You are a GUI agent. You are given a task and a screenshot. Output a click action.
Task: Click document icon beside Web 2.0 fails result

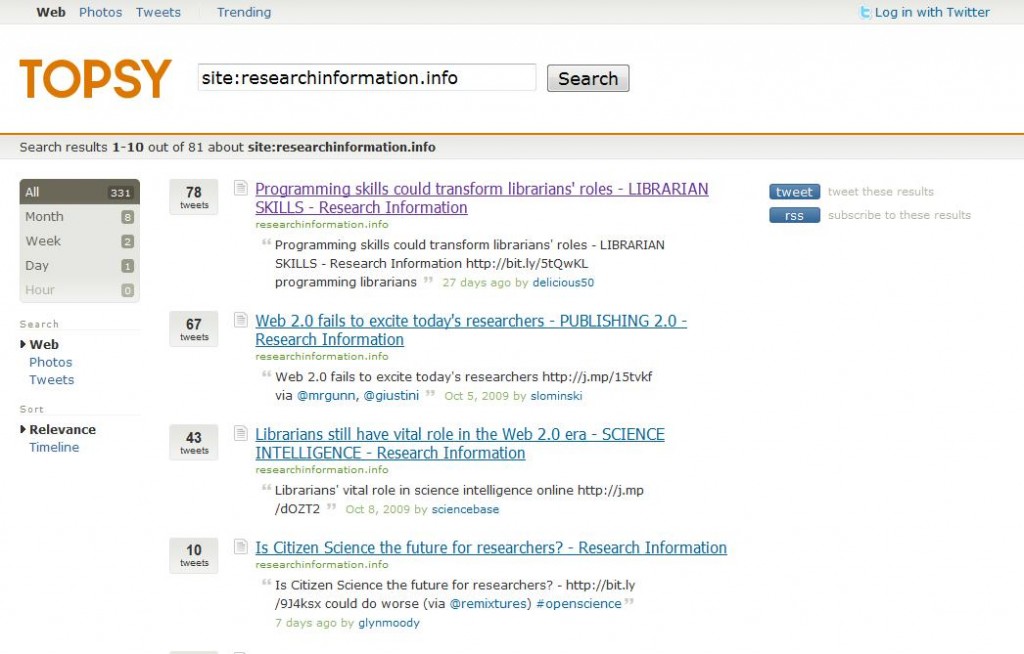pyautogui.click(x=240, y=319)
